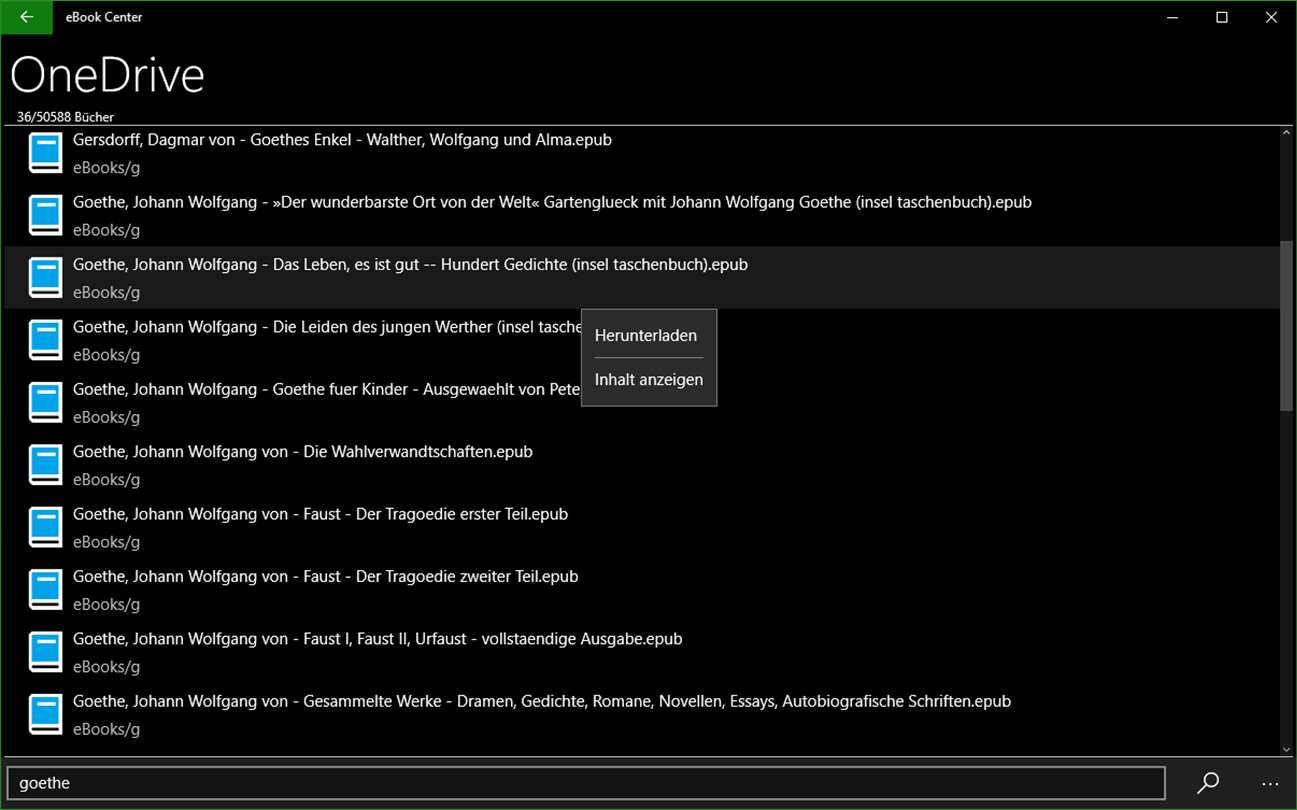This screenshot has width=1297, height=810.
Task: Select Gesammelte Werke - Dramen, Gedichte title
Action: pyautogui.click(x=542, y=701)
